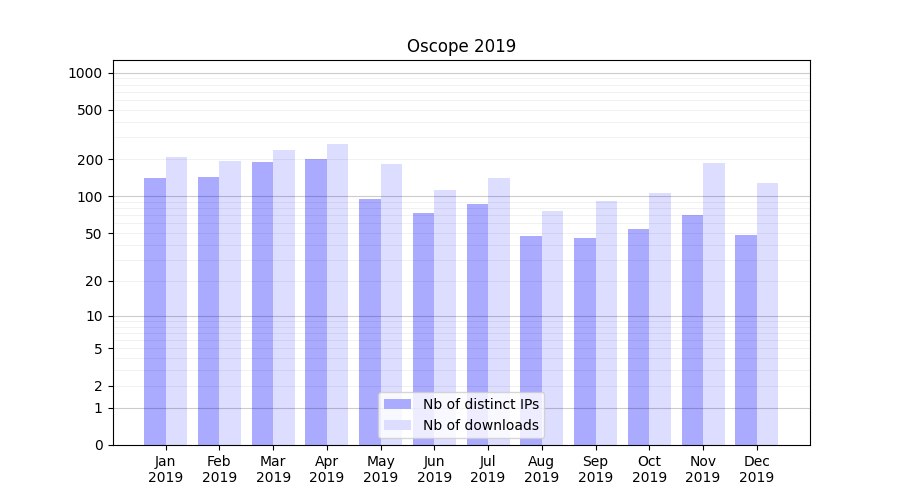Click the Jan 2019 distinct IPs bar
Image resolution: width=900 pixels, height=500 pixels.
(x=155, y=311)
